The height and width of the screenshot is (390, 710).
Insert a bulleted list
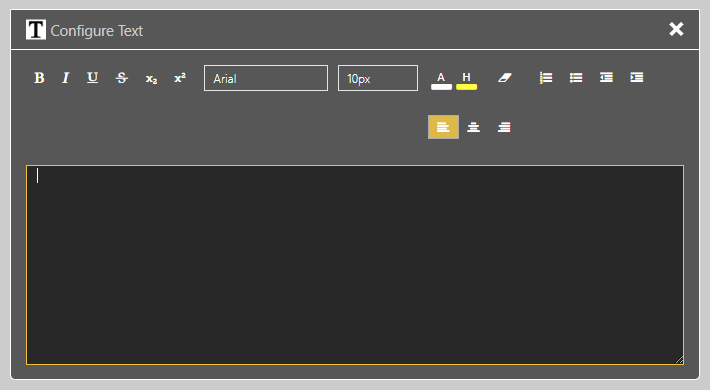(576, 78)
